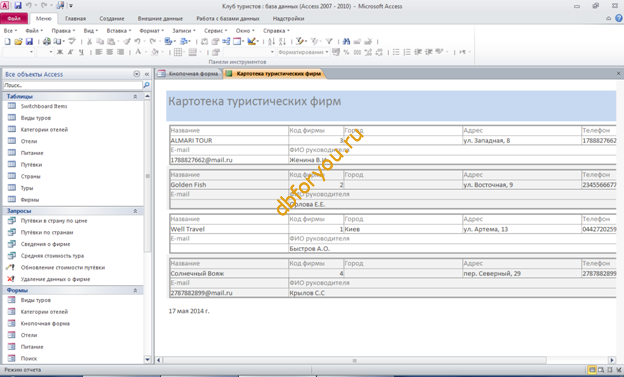Open the Надстройки tab
The width and height of the screenshot is (624, 377).
pyautogui.click(x=289, y=19)
